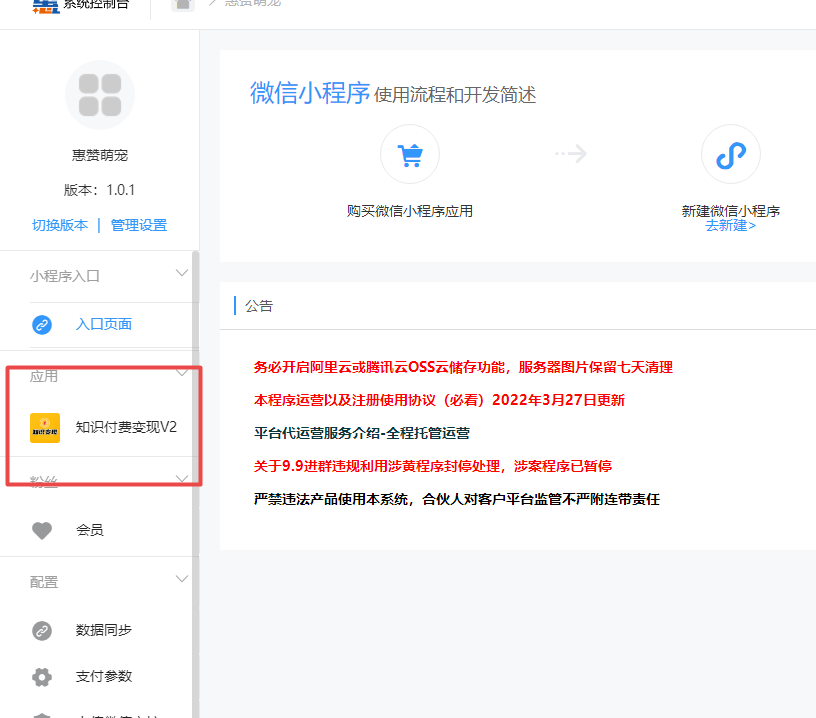Collapse the 应用 section chevron
This screenshot has width=816, height=718.
tap(182, 373)
